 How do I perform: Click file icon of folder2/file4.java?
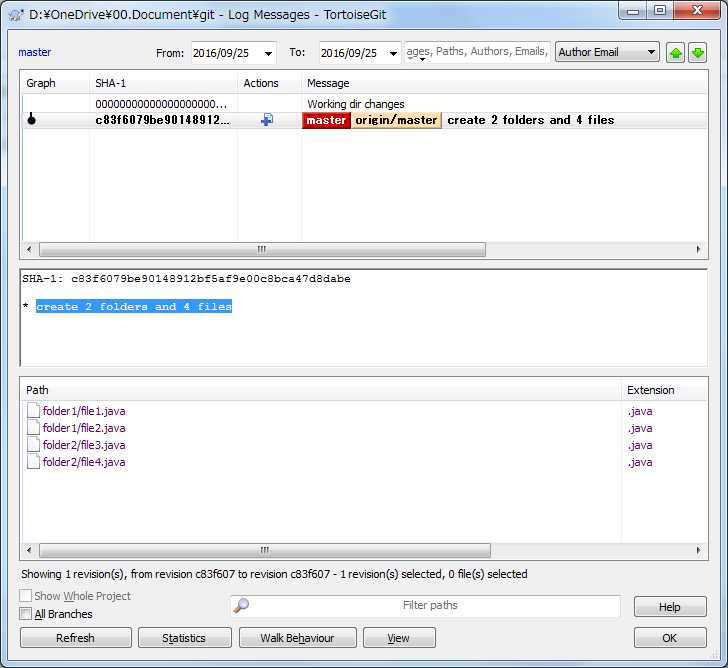(33, 461)
